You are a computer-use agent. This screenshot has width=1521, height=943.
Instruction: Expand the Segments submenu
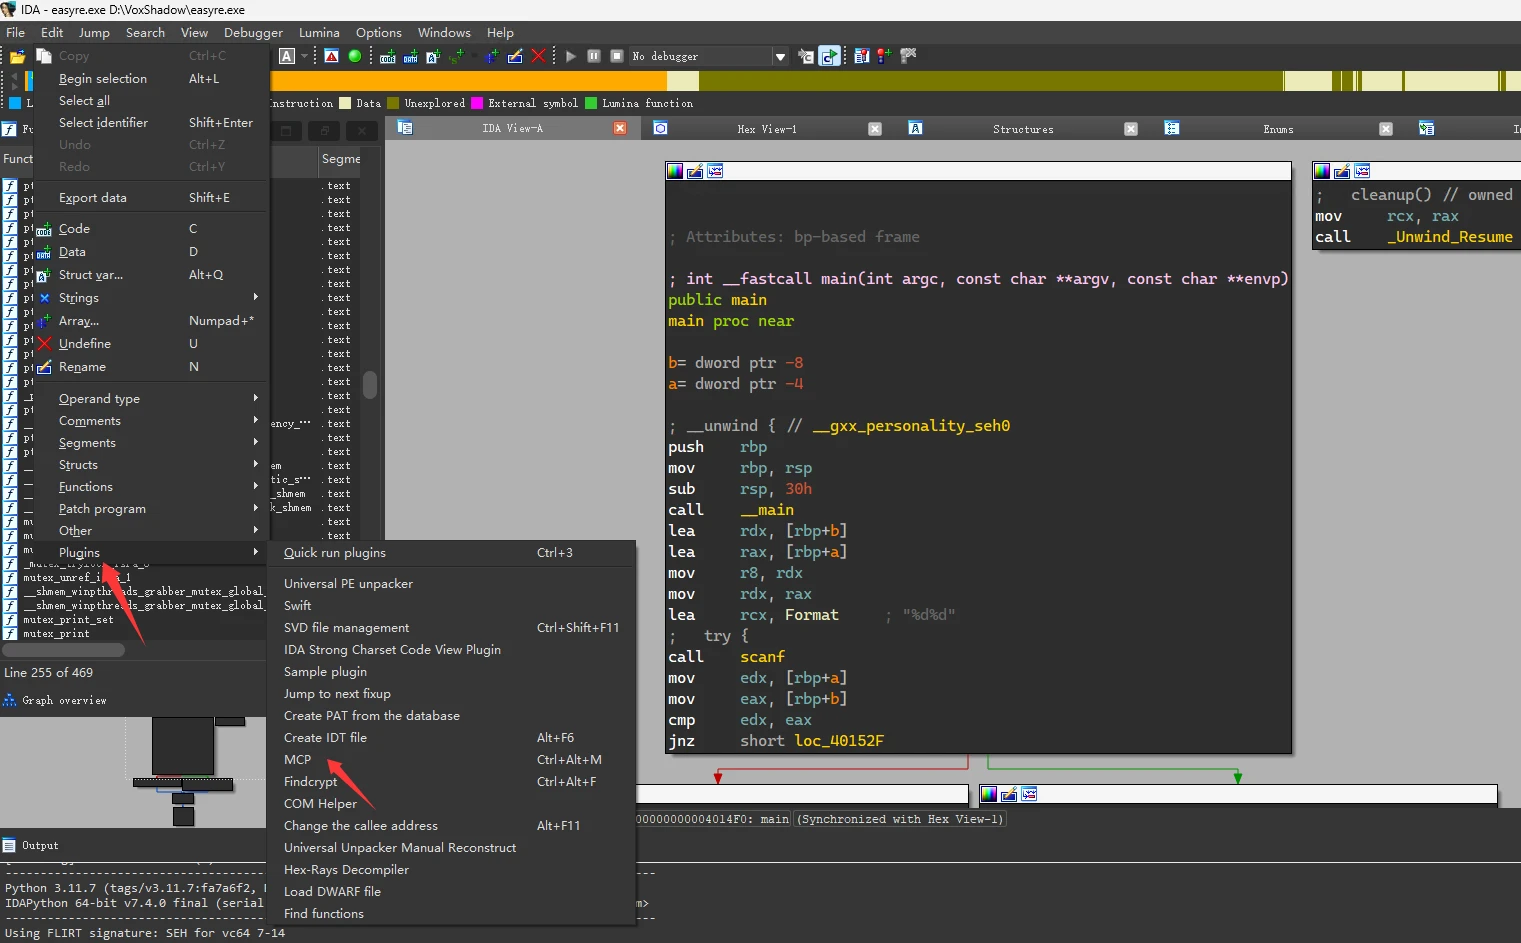pyautogui.click(x=152, y=443)
